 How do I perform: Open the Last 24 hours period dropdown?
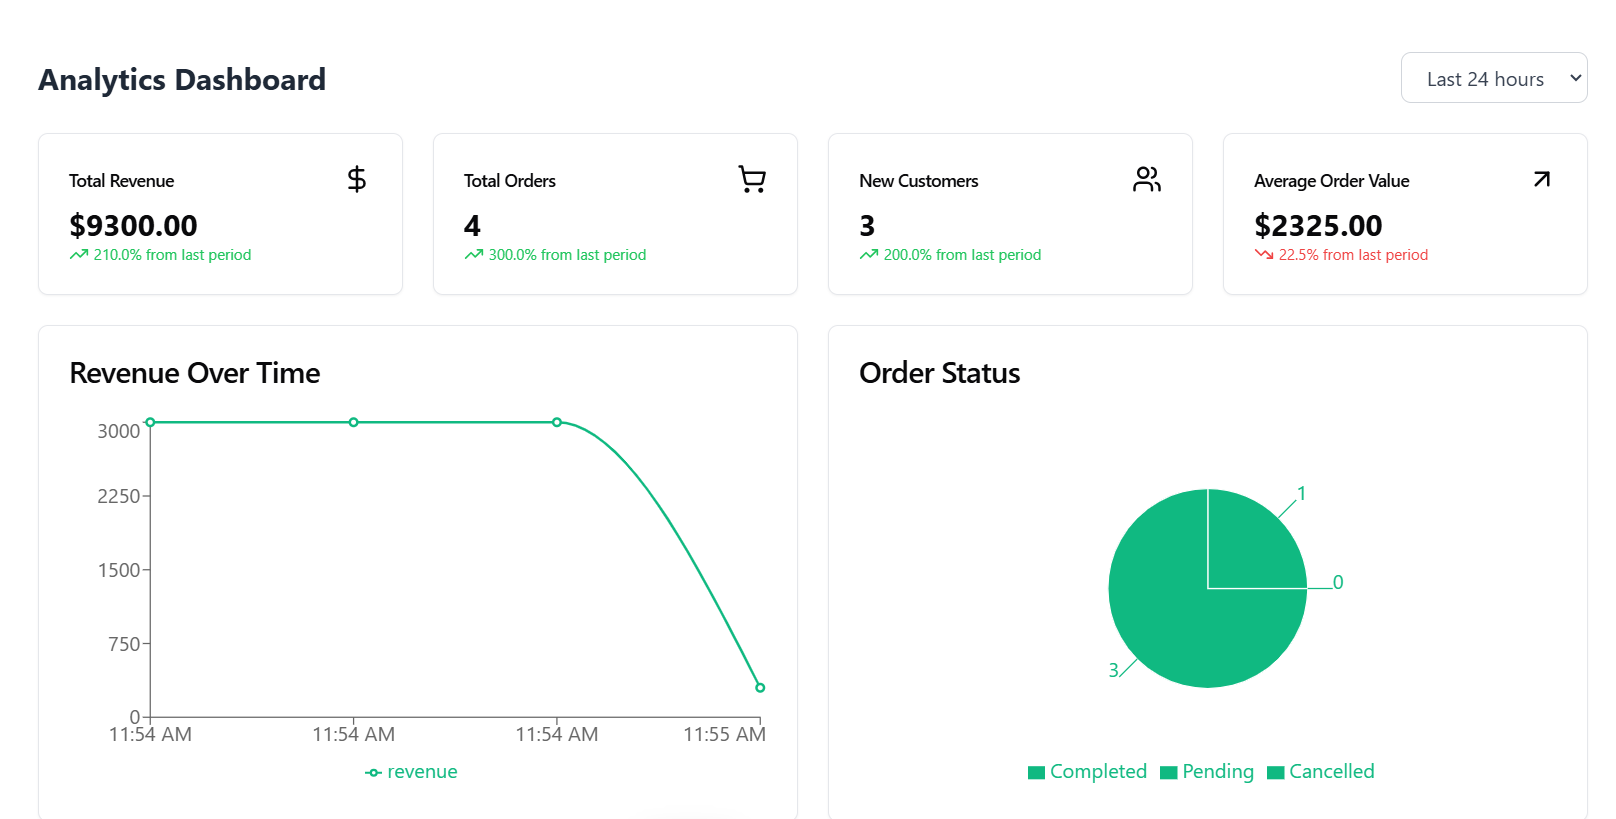1494,78
